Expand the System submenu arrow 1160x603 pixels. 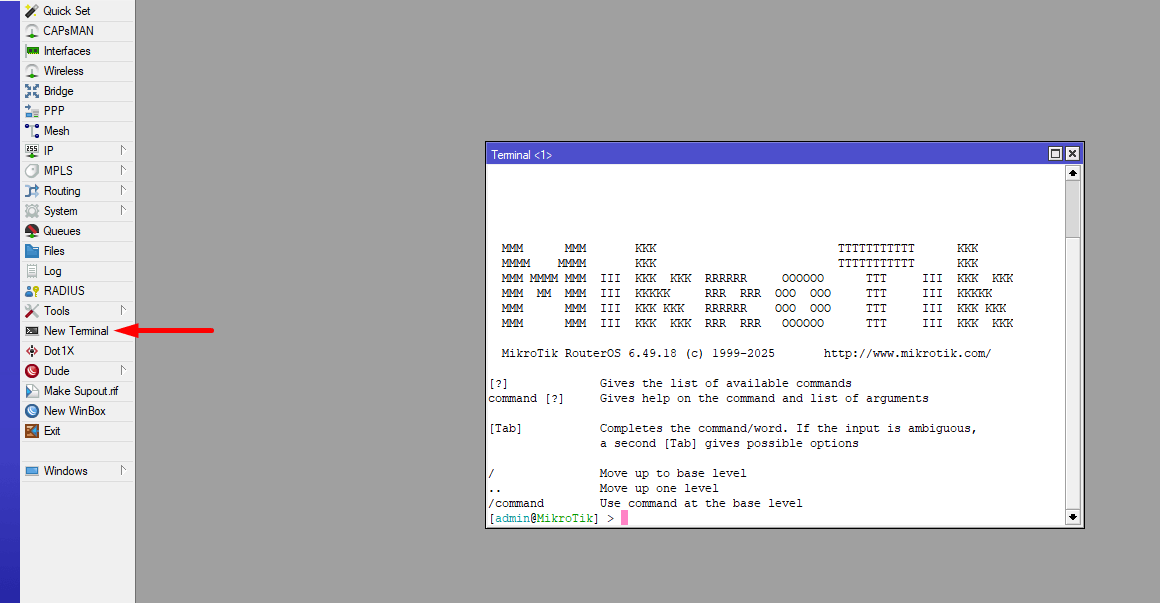pyautogui.click(x=124, y=210)
